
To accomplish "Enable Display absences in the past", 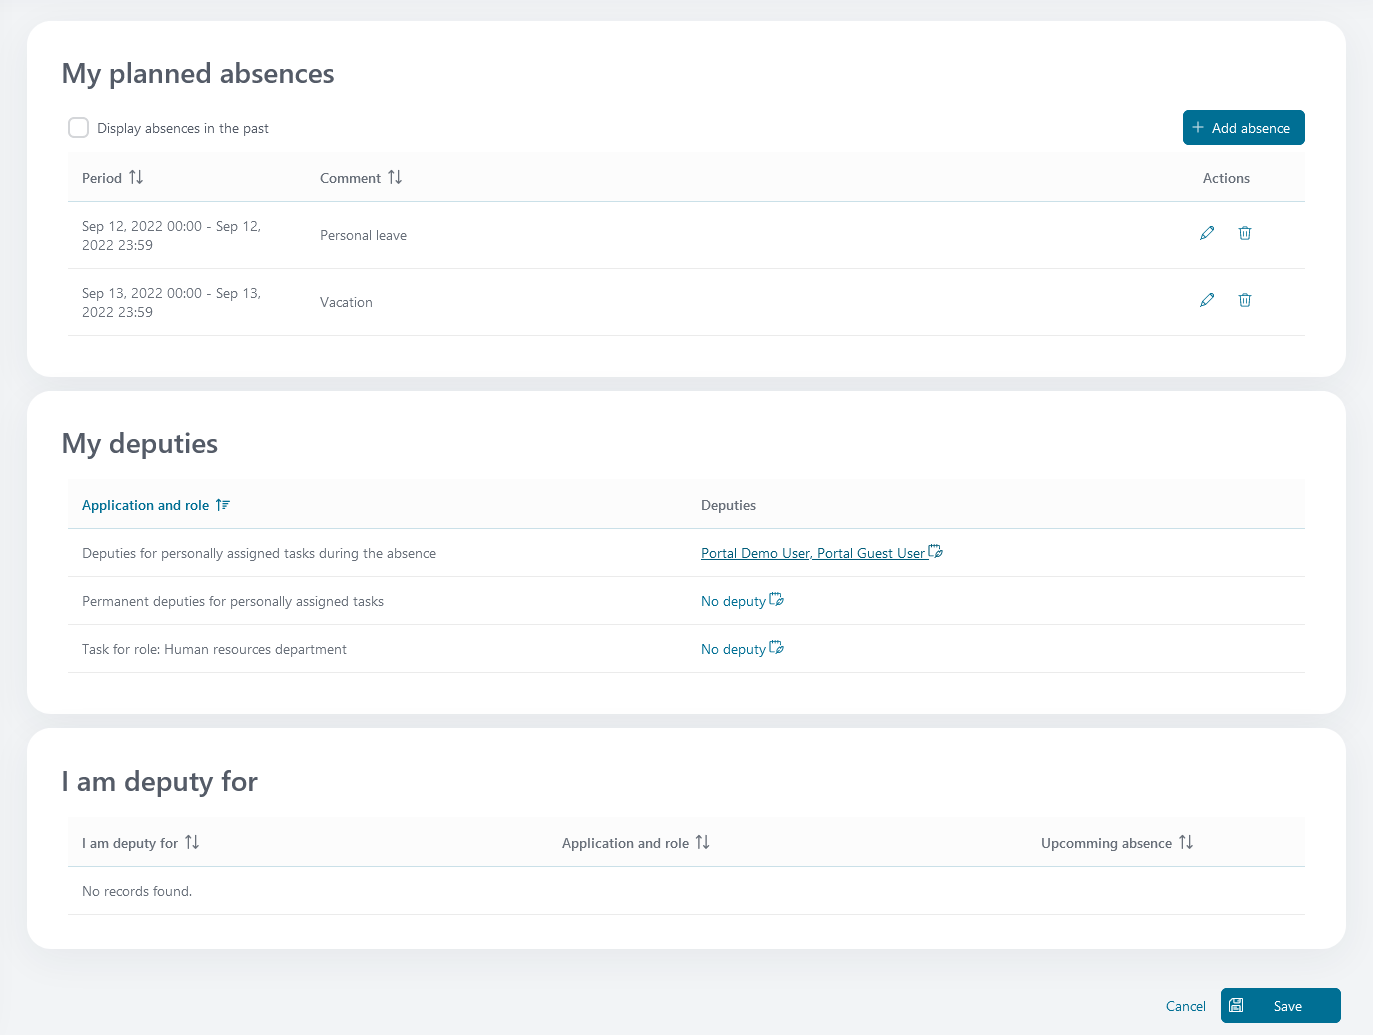I will [x=78, y=127].
